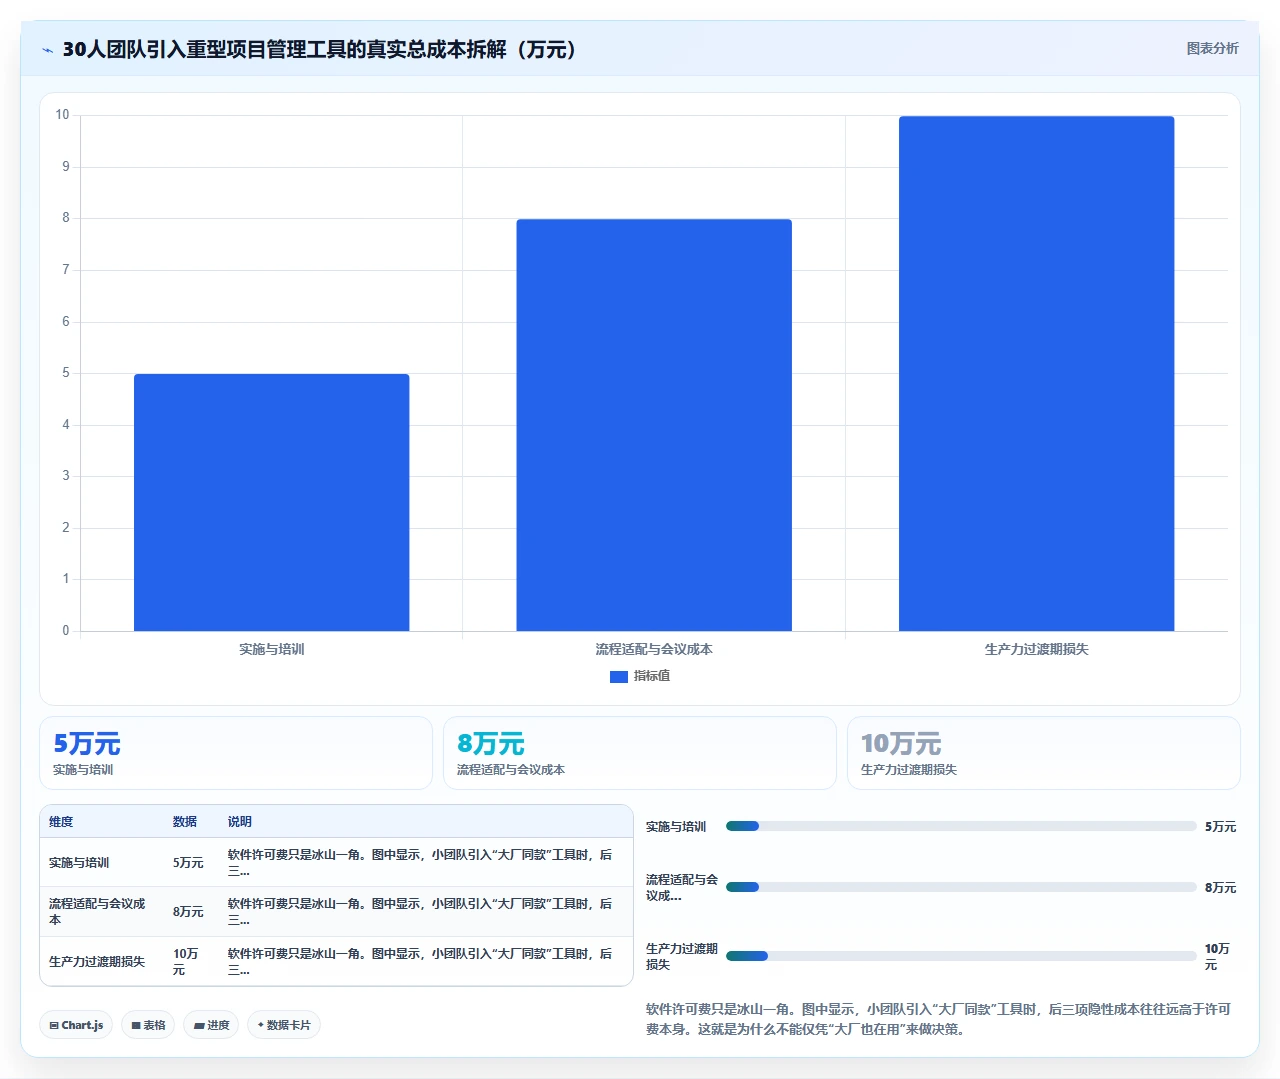Click the 生产力过渡期损失 x-axis label
The height and width of the screenshot is (1079, 1280).
pos(1036,649)
